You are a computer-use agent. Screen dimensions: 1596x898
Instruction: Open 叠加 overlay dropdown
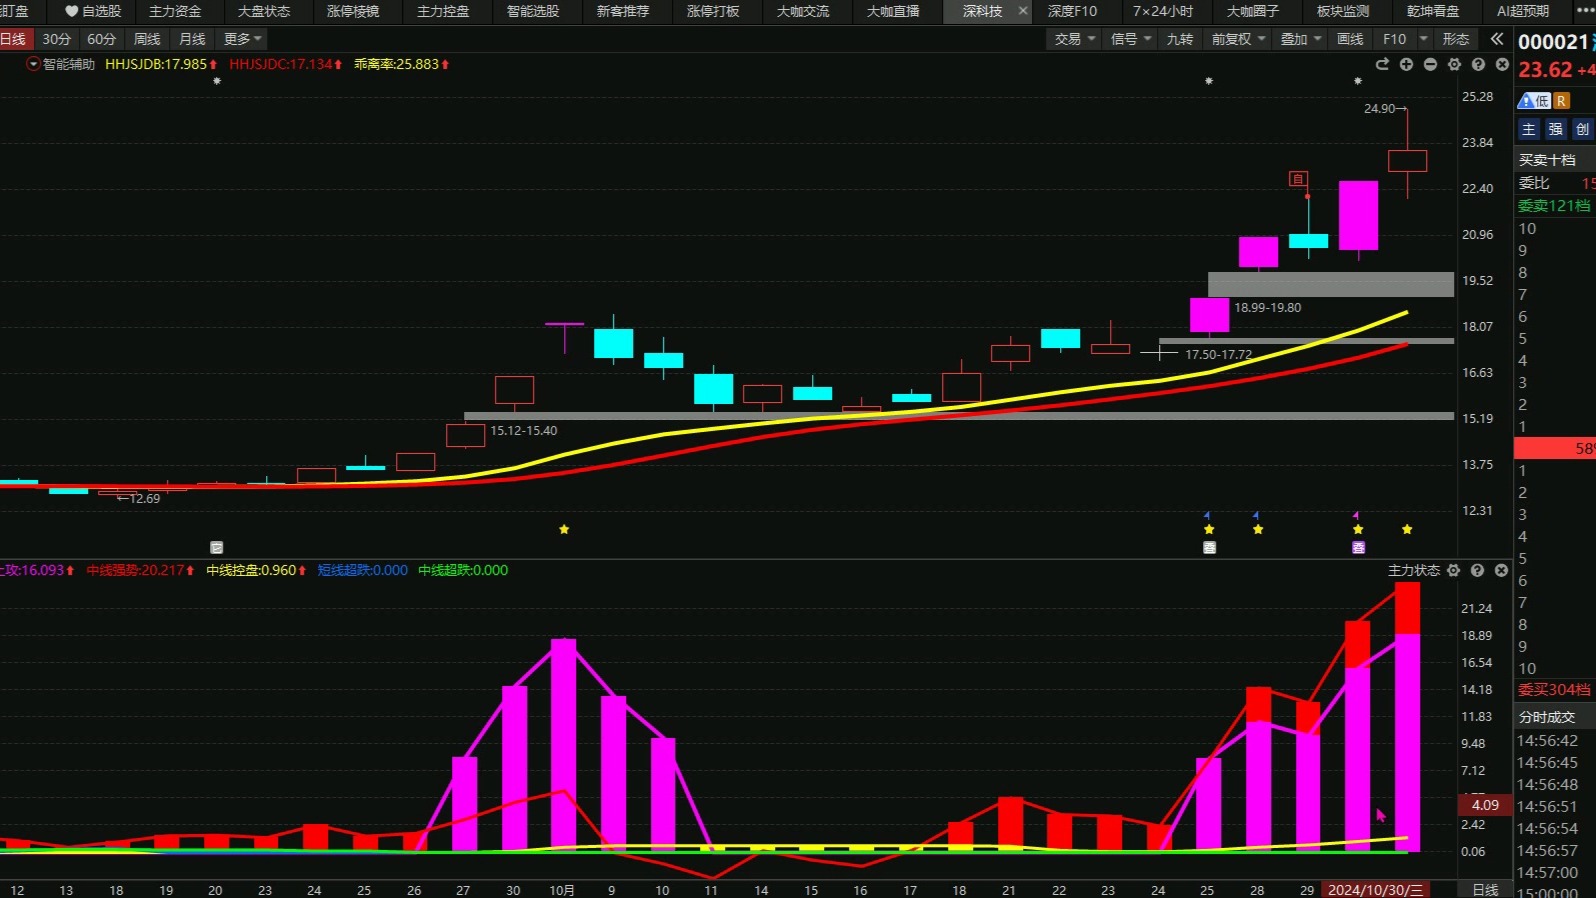point(1301,39)
